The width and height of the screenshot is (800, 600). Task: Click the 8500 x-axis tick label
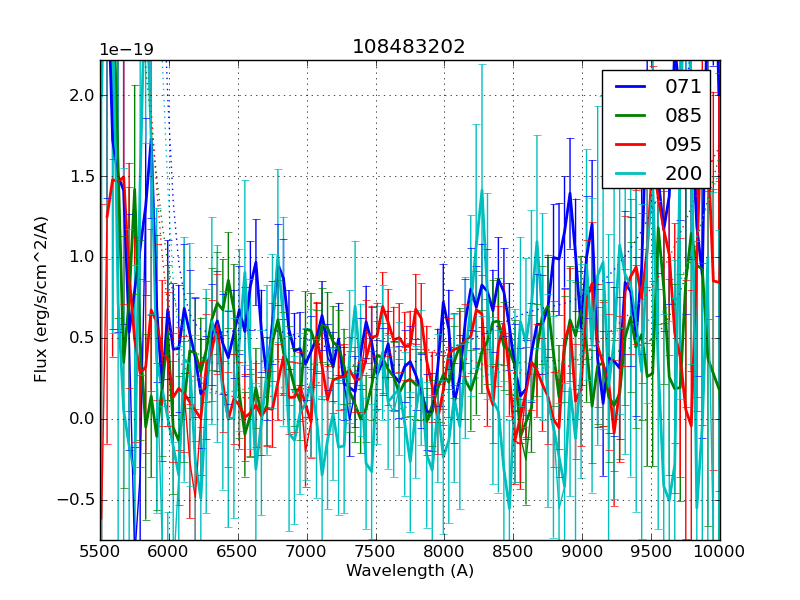(x=514, y=552)
